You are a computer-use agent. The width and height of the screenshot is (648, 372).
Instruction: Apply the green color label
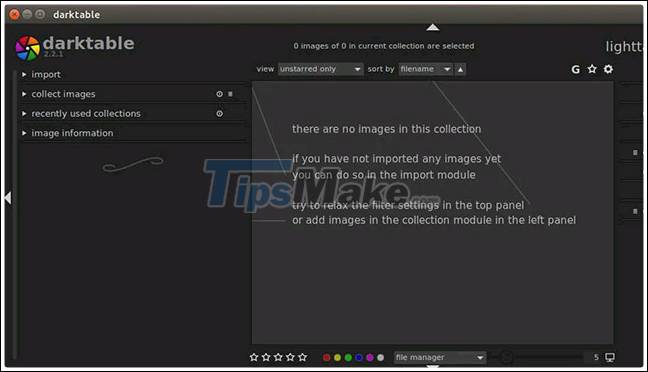(x=348, y=358)
